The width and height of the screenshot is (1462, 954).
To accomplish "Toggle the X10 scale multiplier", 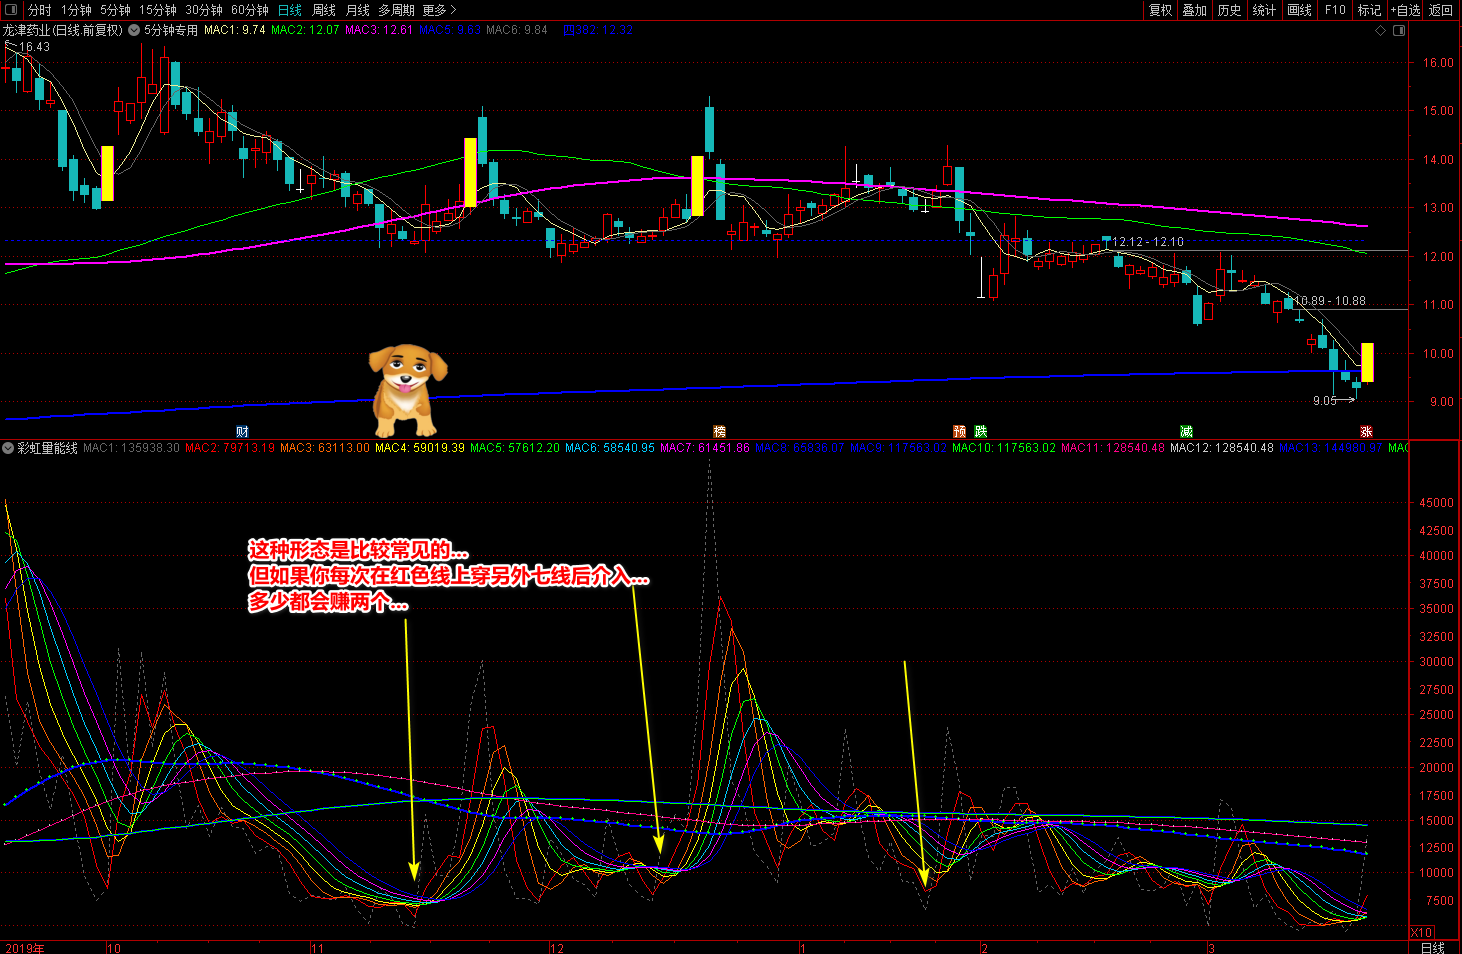I will 1421,932.
